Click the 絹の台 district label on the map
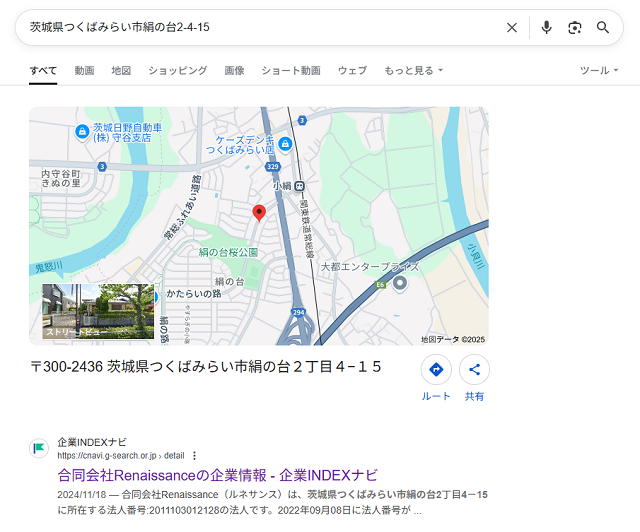Viewport: 640px width, 532px height. pyautogui.click(x=229, y=281)
